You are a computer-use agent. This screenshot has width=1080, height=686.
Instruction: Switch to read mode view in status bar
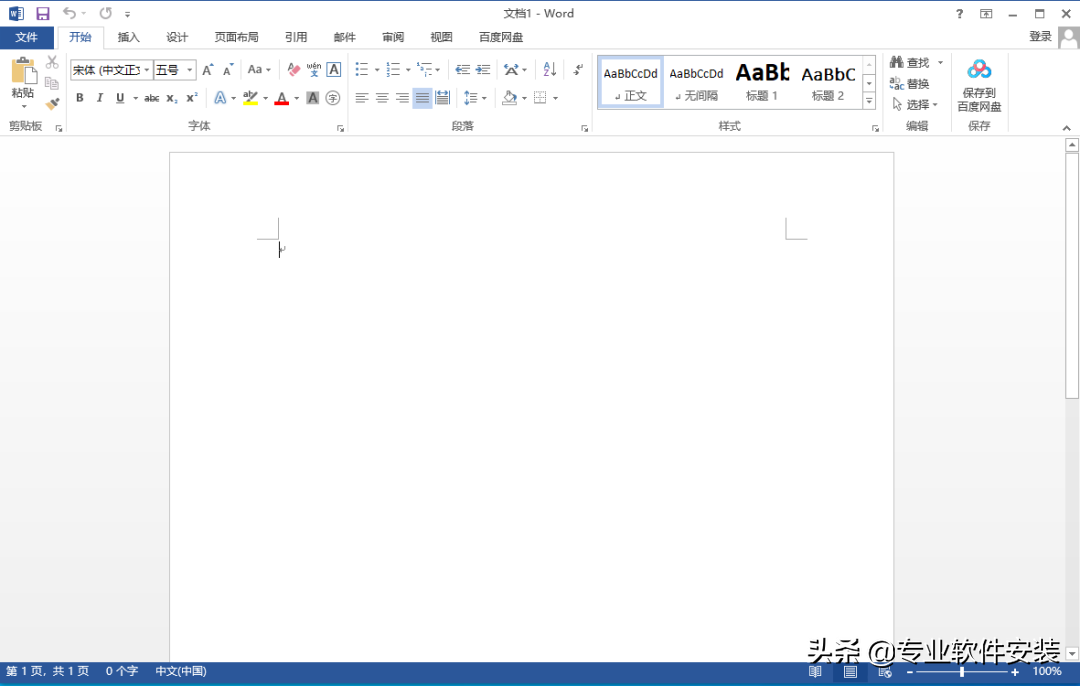coord(815,672)
